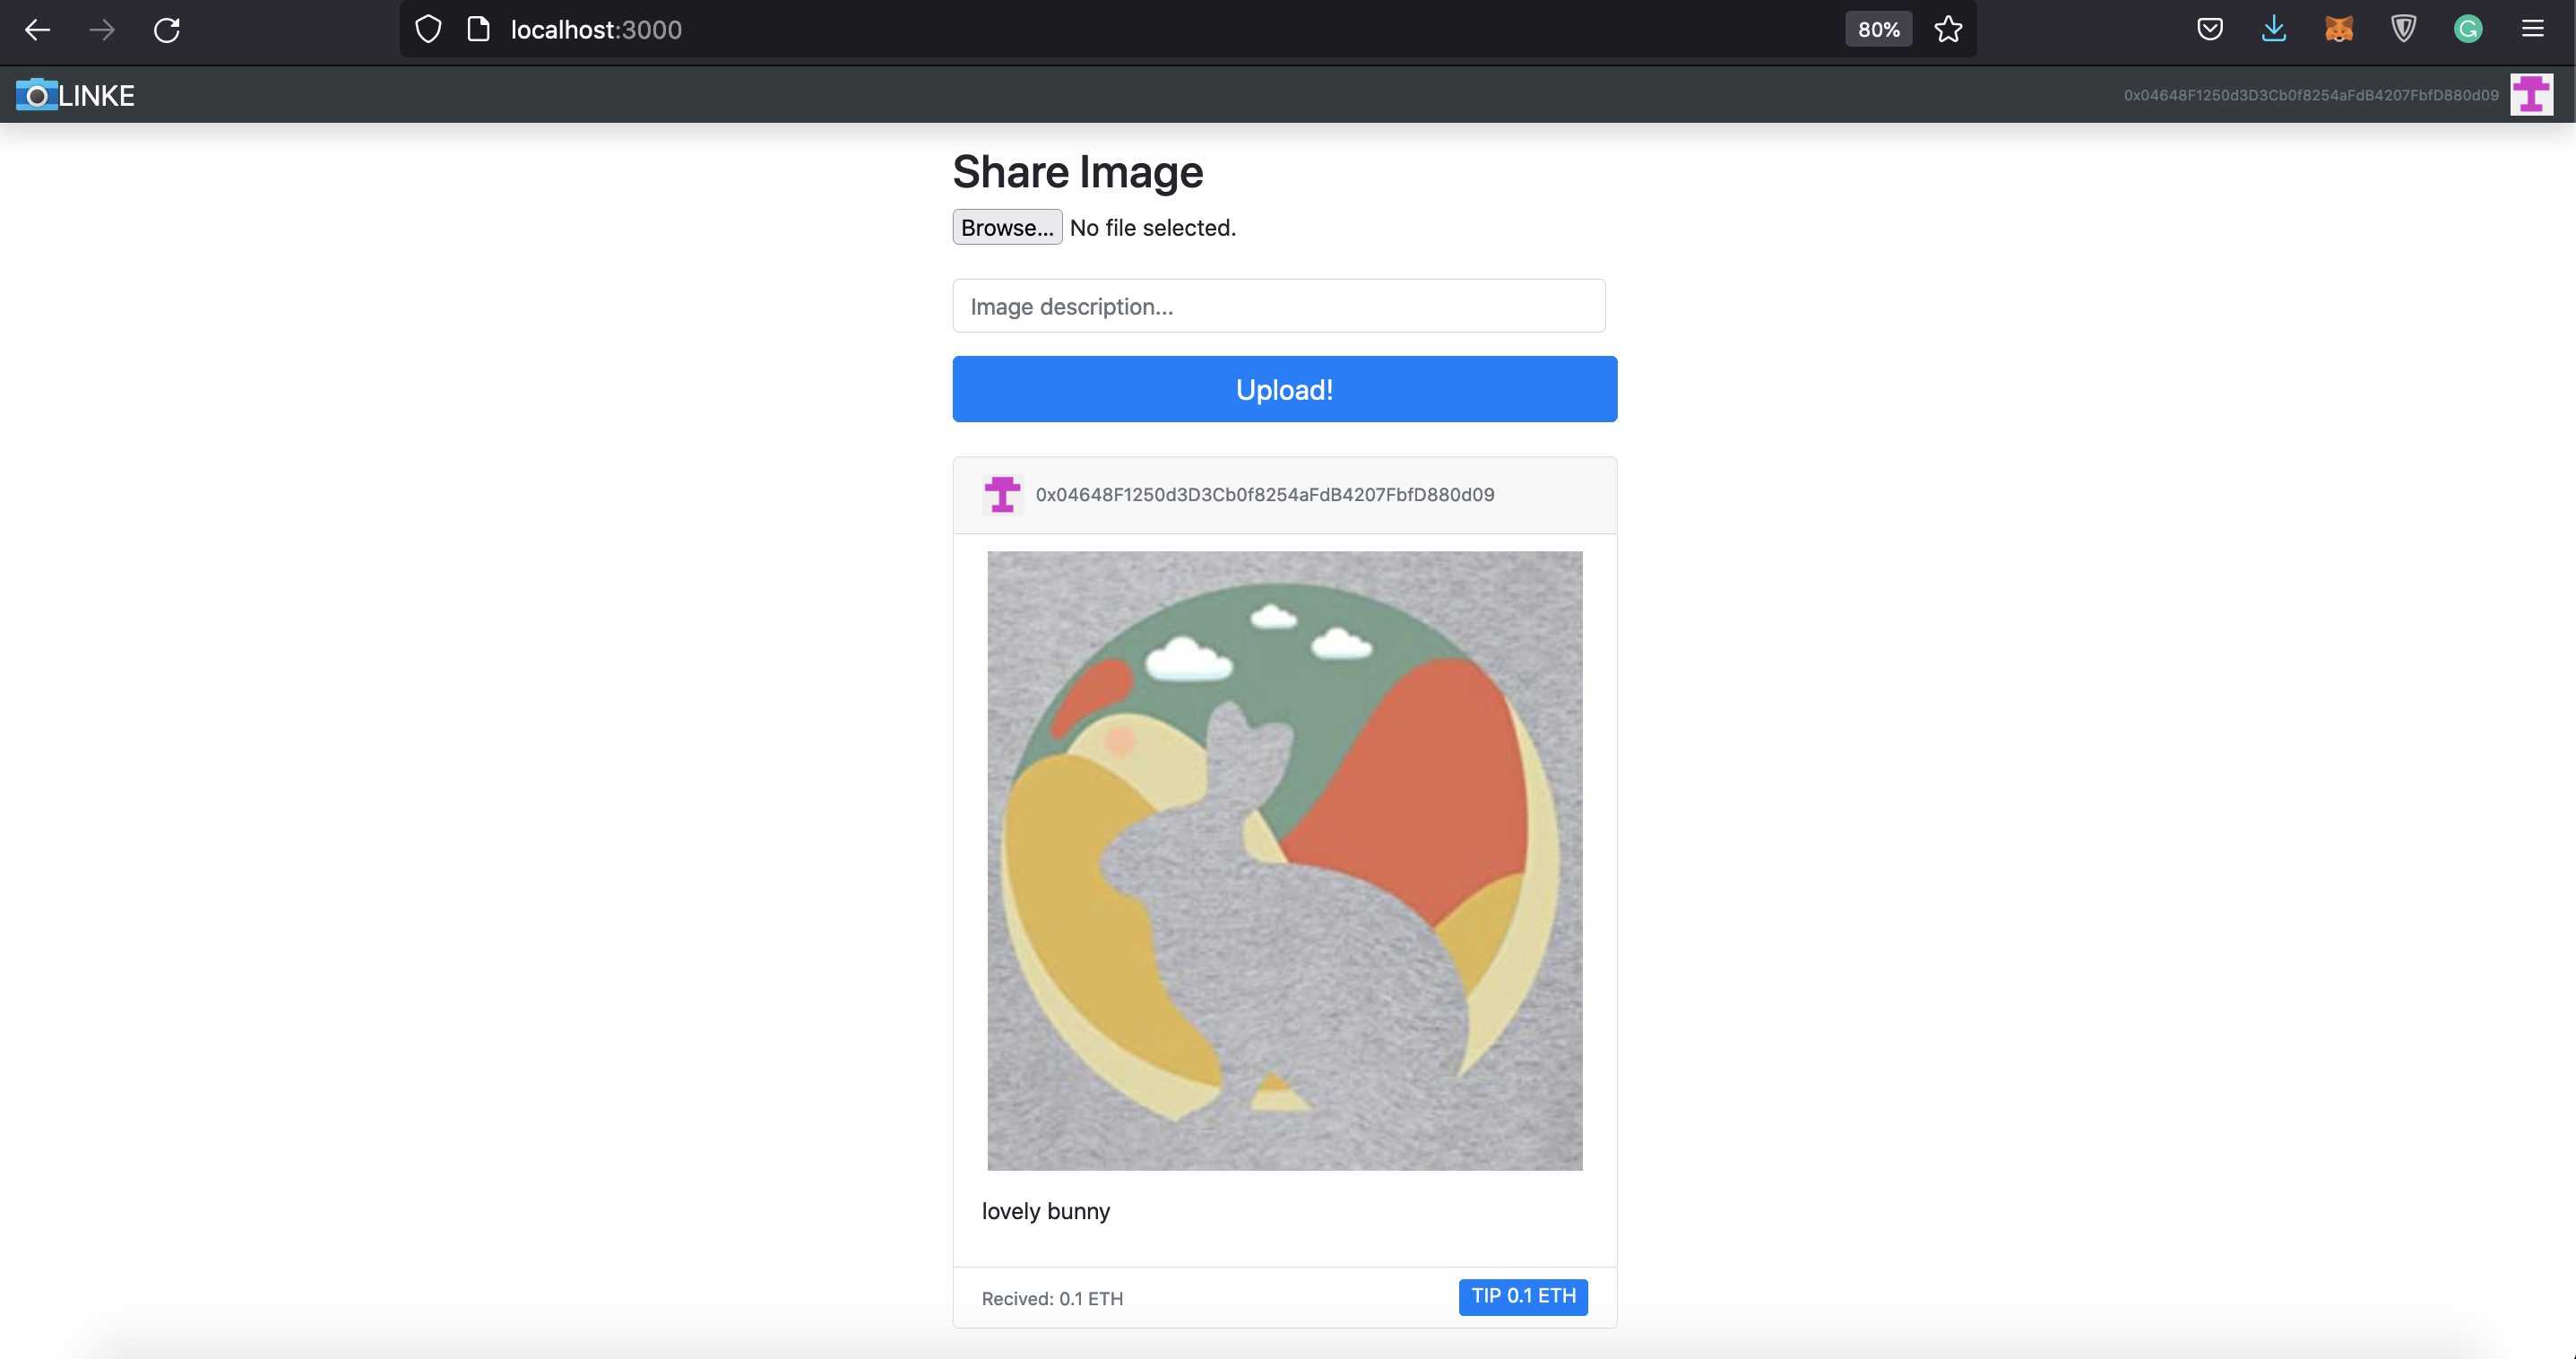The height and width of the screenshot is (1359, 2576).
Task: Click the gray shield extension icon
Action: (2404, 29)
